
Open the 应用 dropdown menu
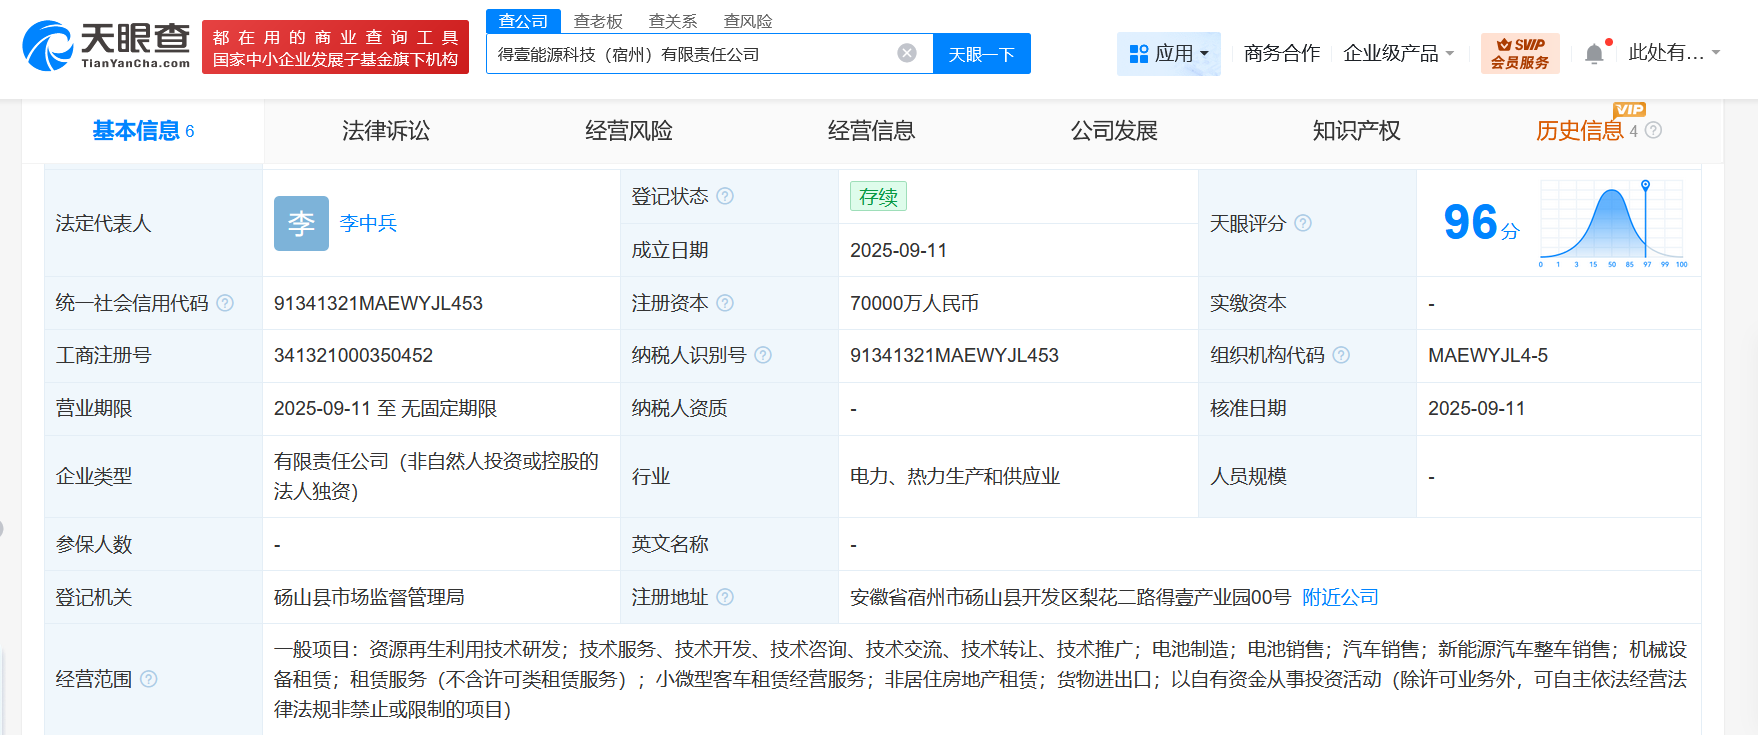coord(1168,53)
